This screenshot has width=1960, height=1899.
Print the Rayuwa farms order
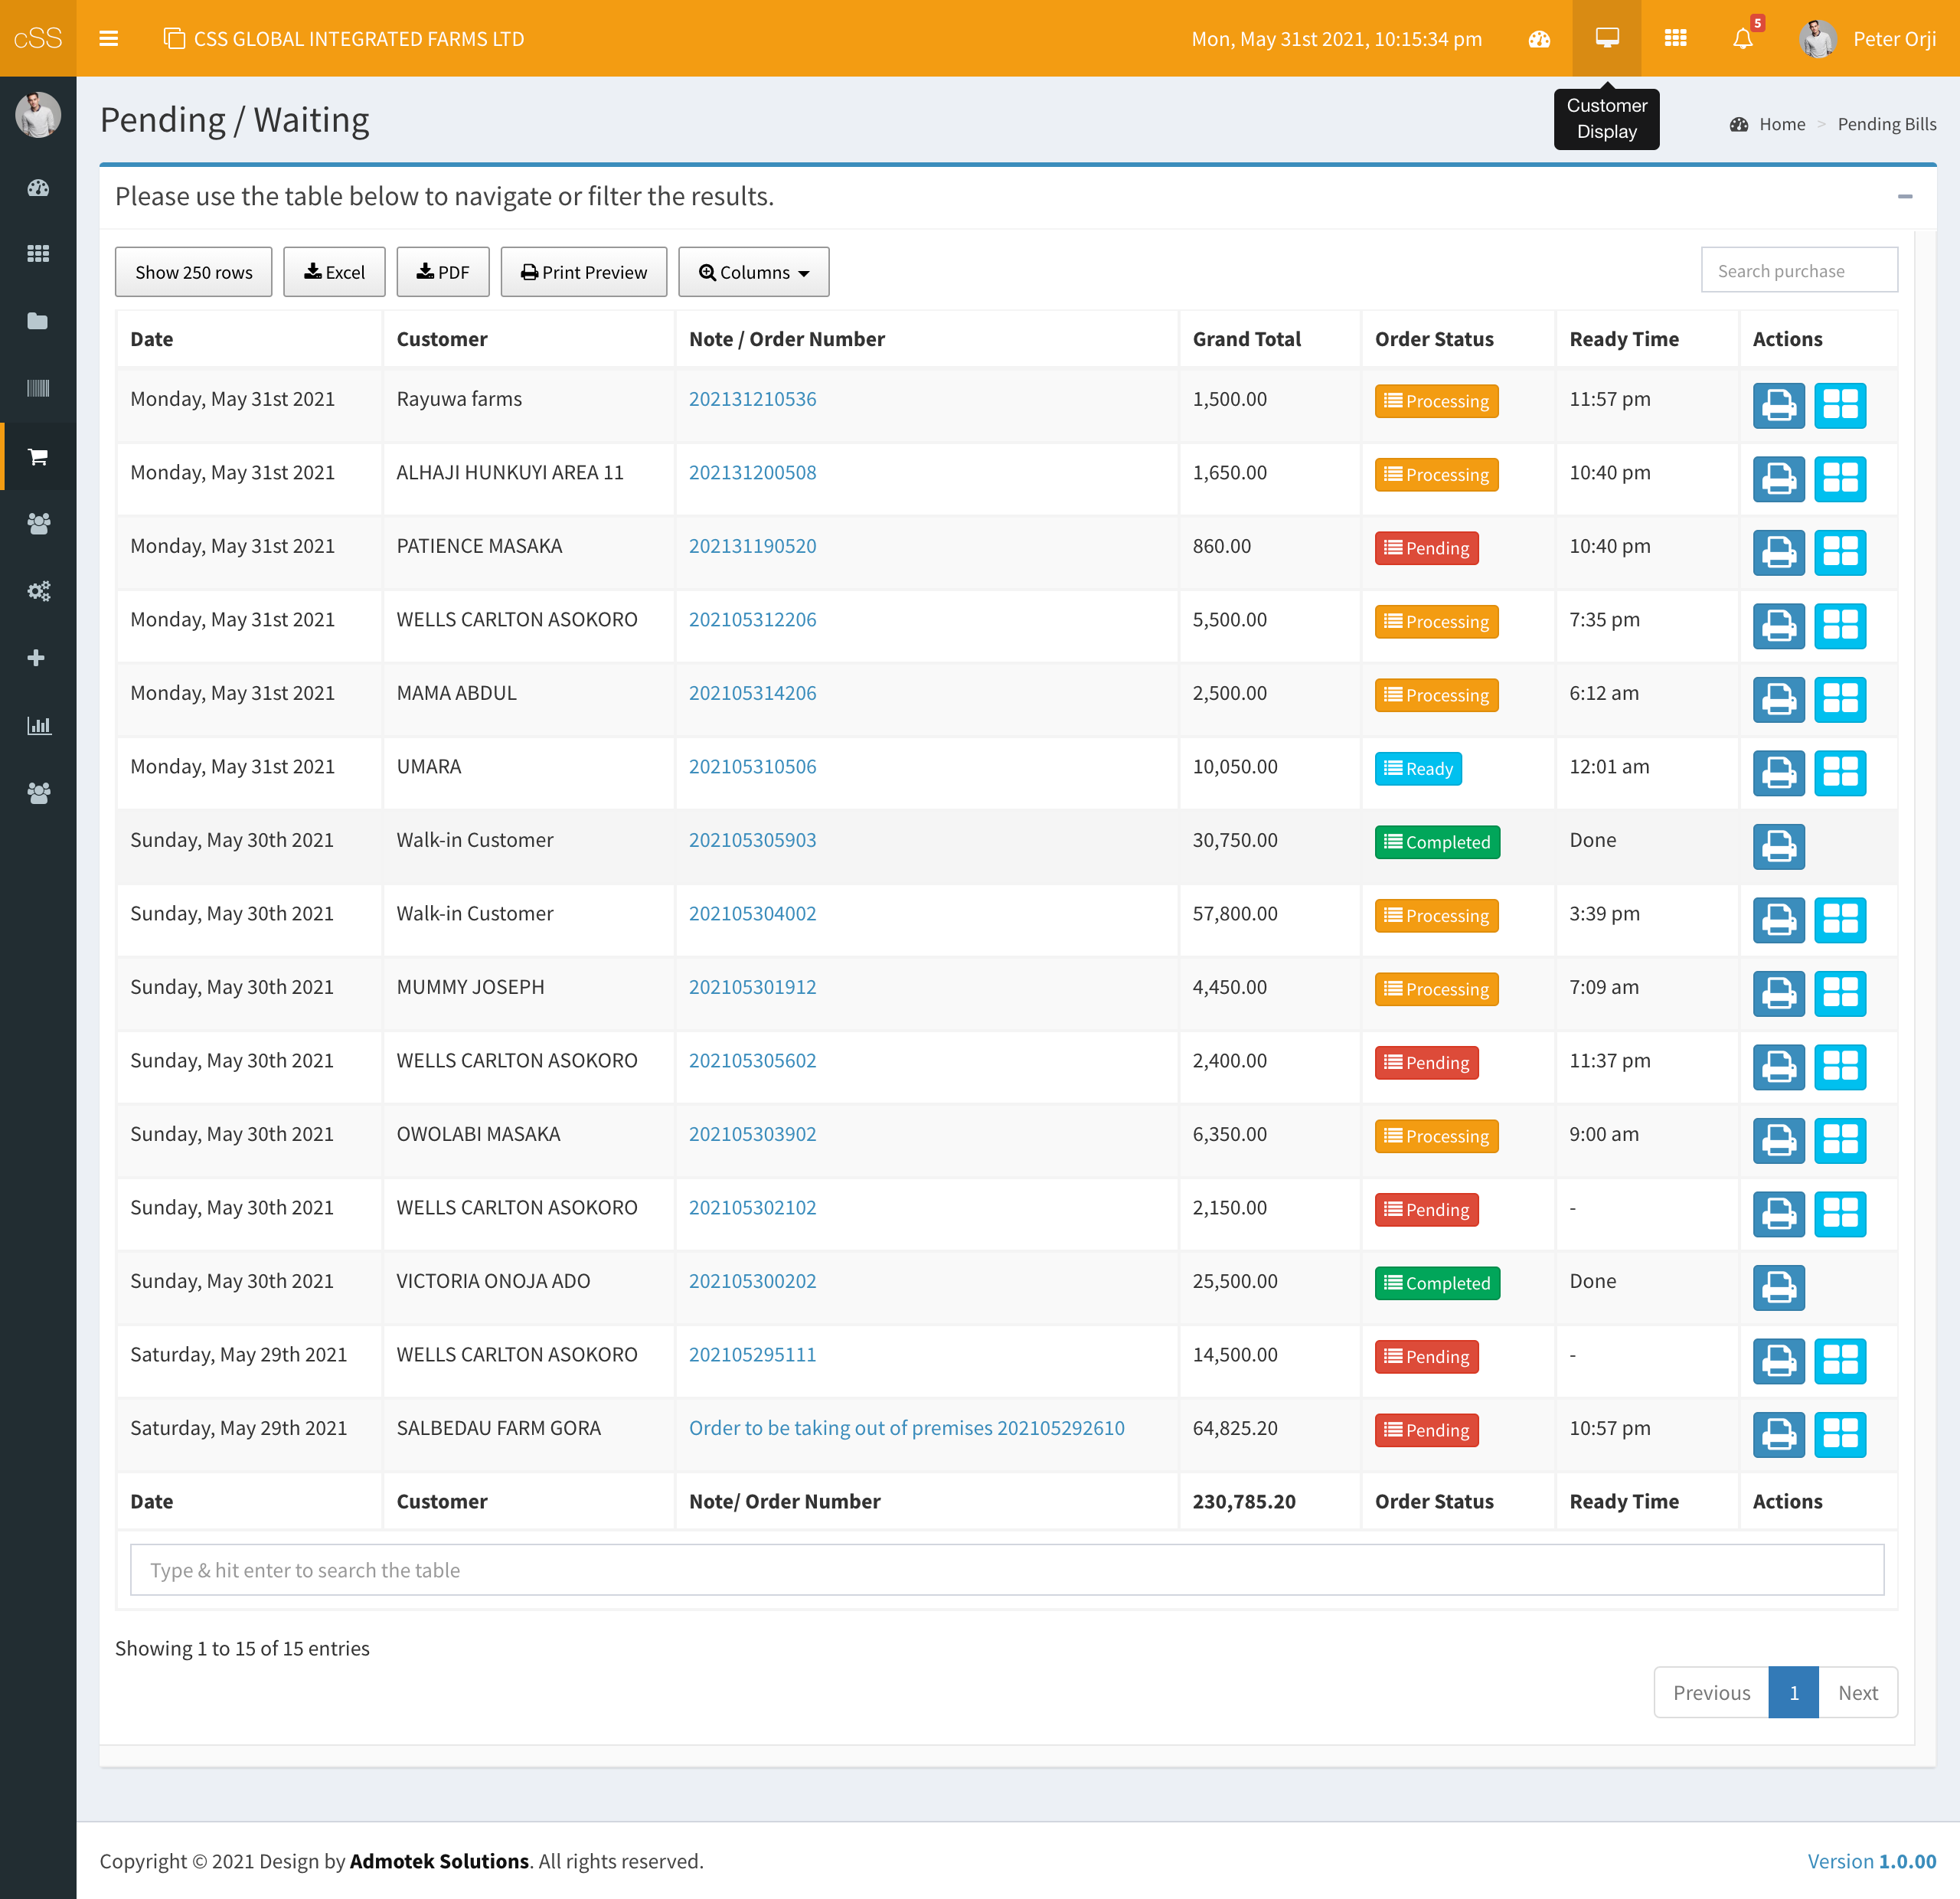pyautogui.click(x=1778, y=405)
